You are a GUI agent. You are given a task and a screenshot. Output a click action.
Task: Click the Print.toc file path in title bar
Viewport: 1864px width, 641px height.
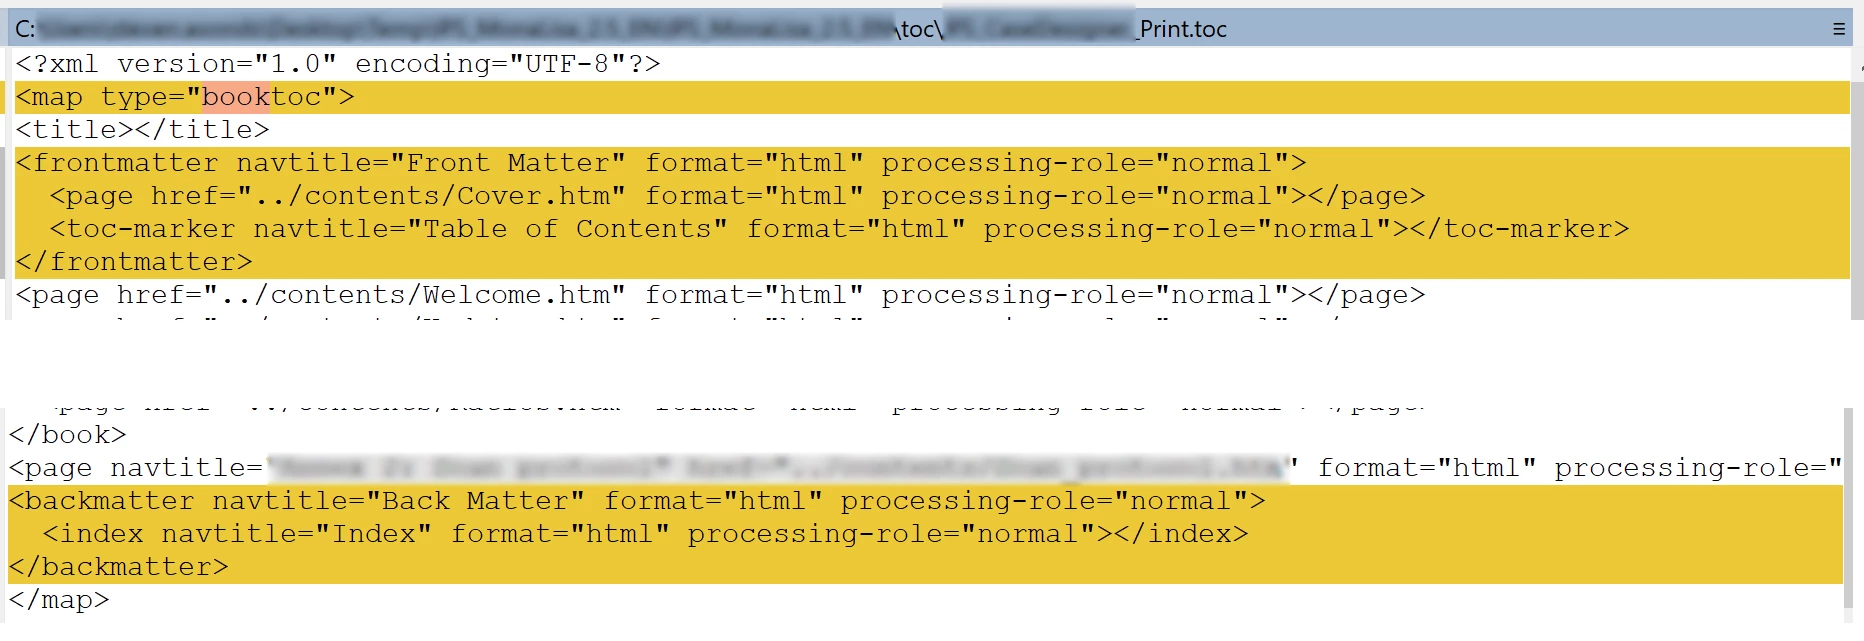(x=621, y=29)
